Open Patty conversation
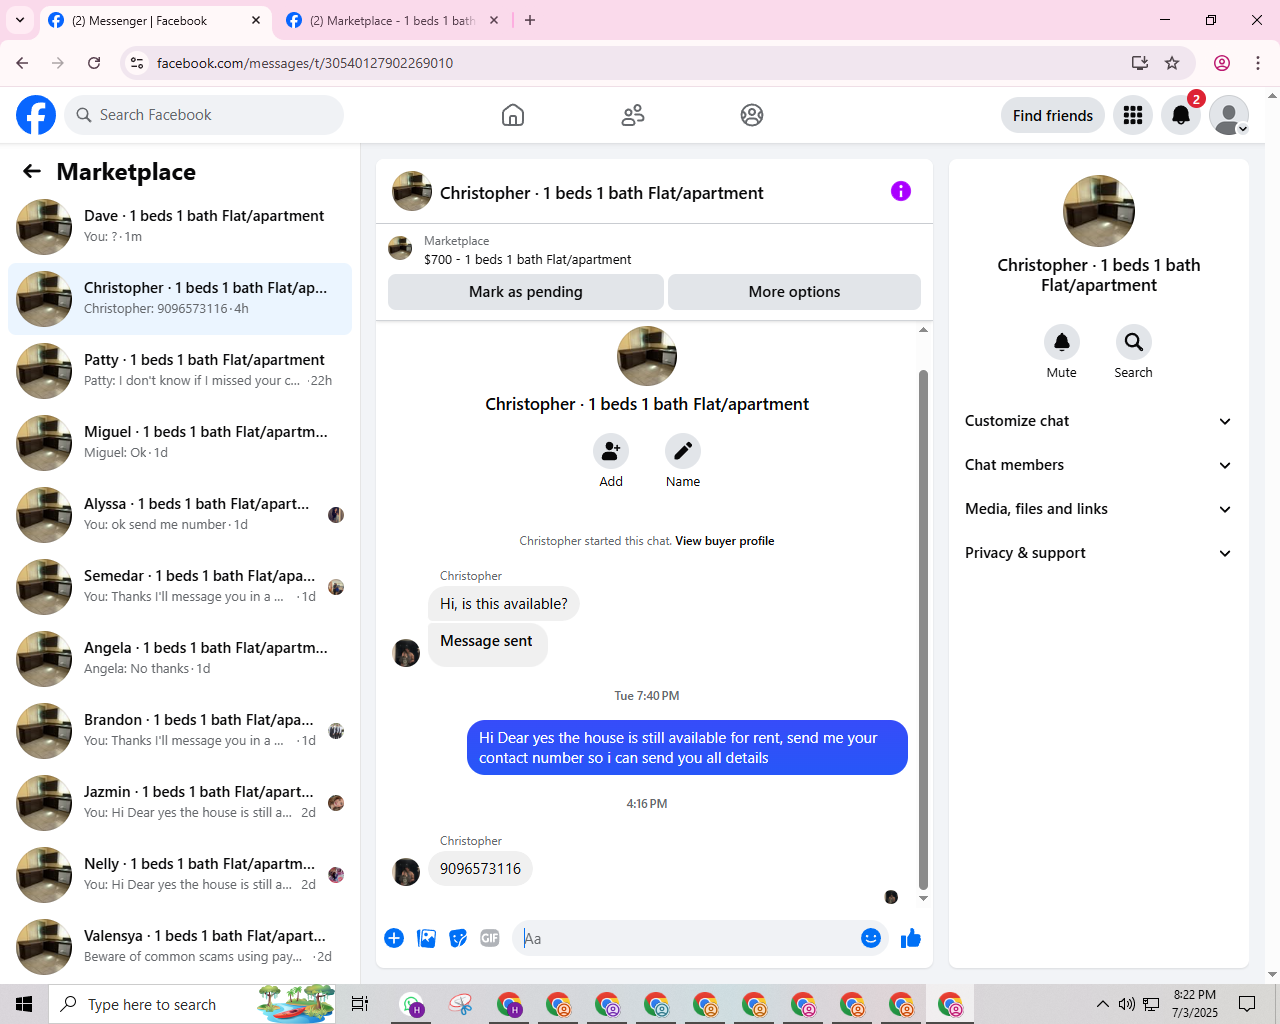The image size is (1280, 1024). point(180,371)
